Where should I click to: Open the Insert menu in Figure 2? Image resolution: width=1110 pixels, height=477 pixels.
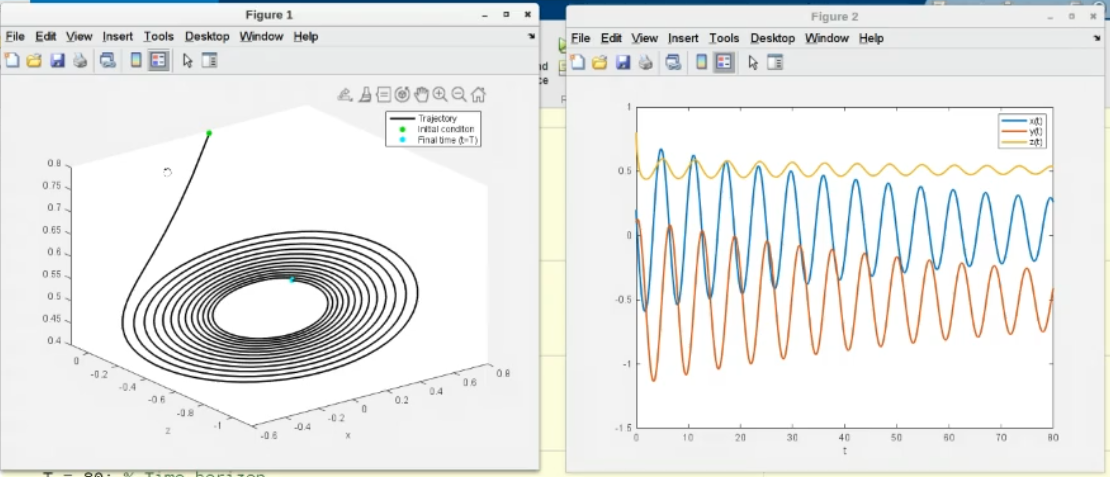683,38
